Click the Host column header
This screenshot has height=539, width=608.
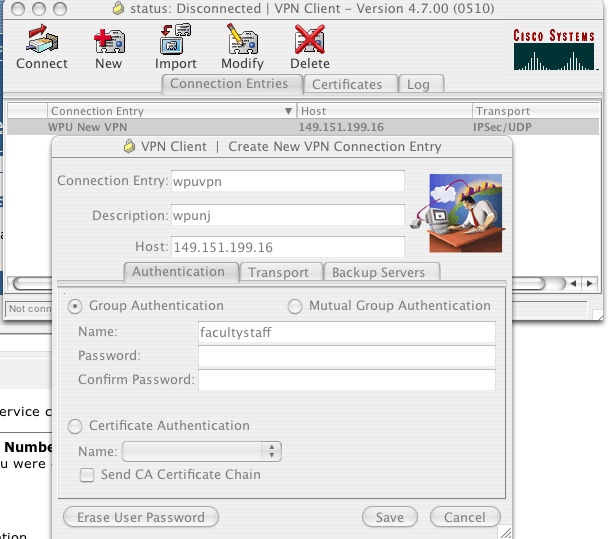[384, 111]
